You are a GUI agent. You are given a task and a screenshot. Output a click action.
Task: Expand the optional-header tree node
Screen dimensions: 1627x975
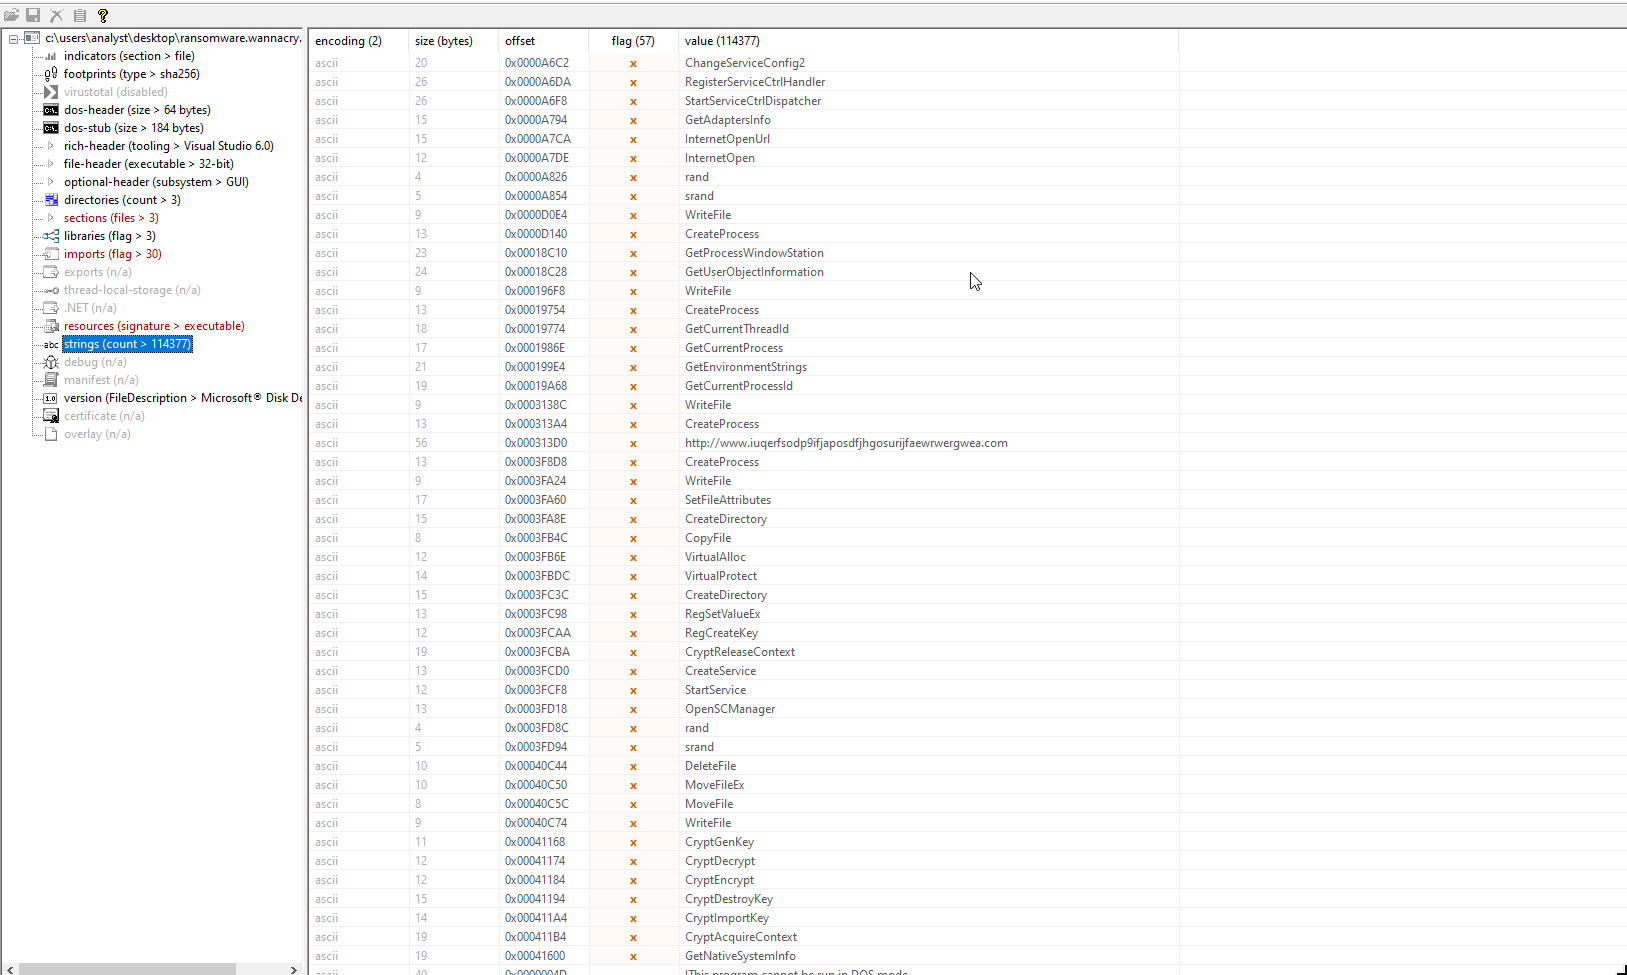click(x=51, y=182)
